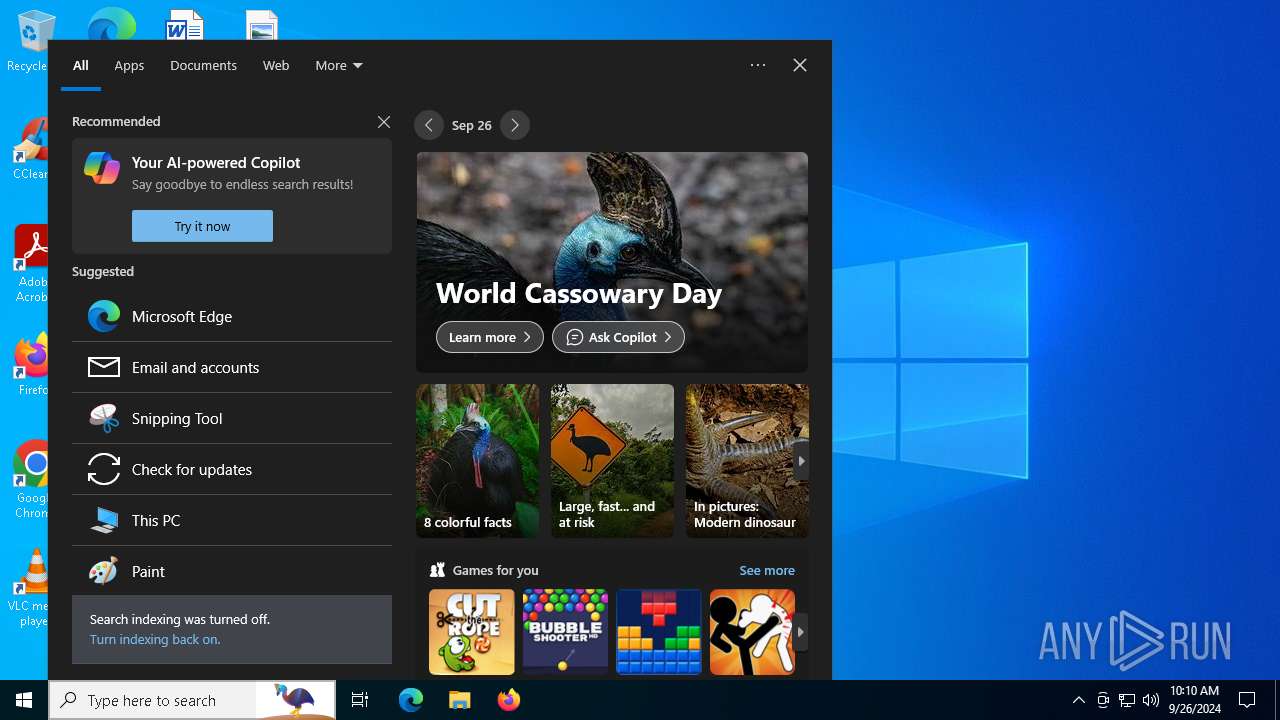Click the Copilot logo in Recommended card

(x=102, y=168)
